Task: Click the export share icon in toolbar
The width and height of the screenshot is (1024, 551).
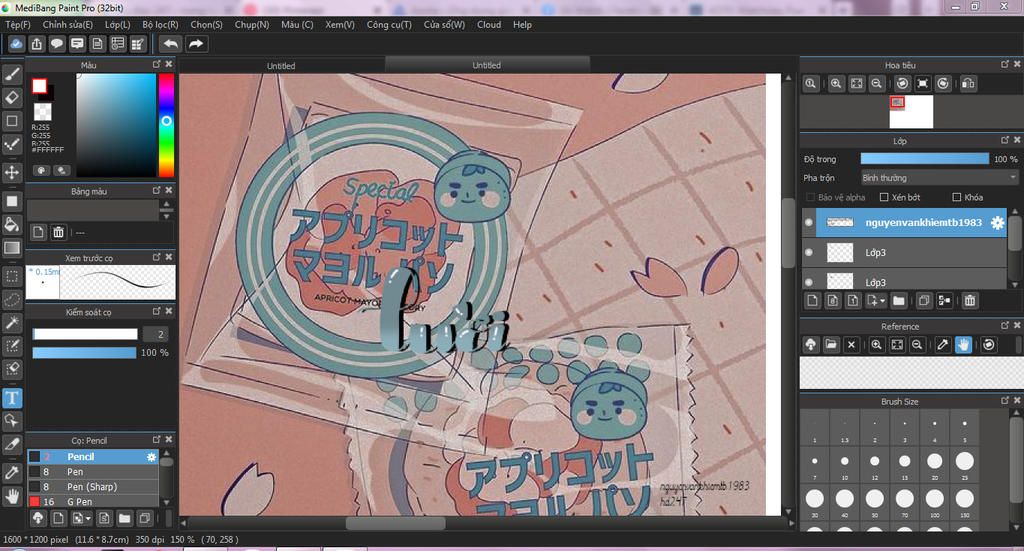Action: pyautogui.click(x=37, y=44)
